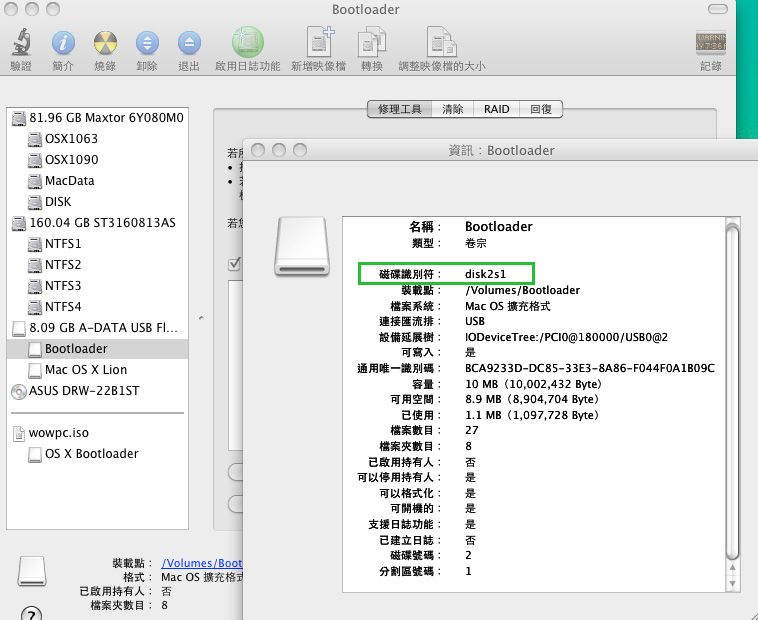Click the info scrollbar up arrow
Viewport: 758px width, 620px height.
click(x=732, y=568)
